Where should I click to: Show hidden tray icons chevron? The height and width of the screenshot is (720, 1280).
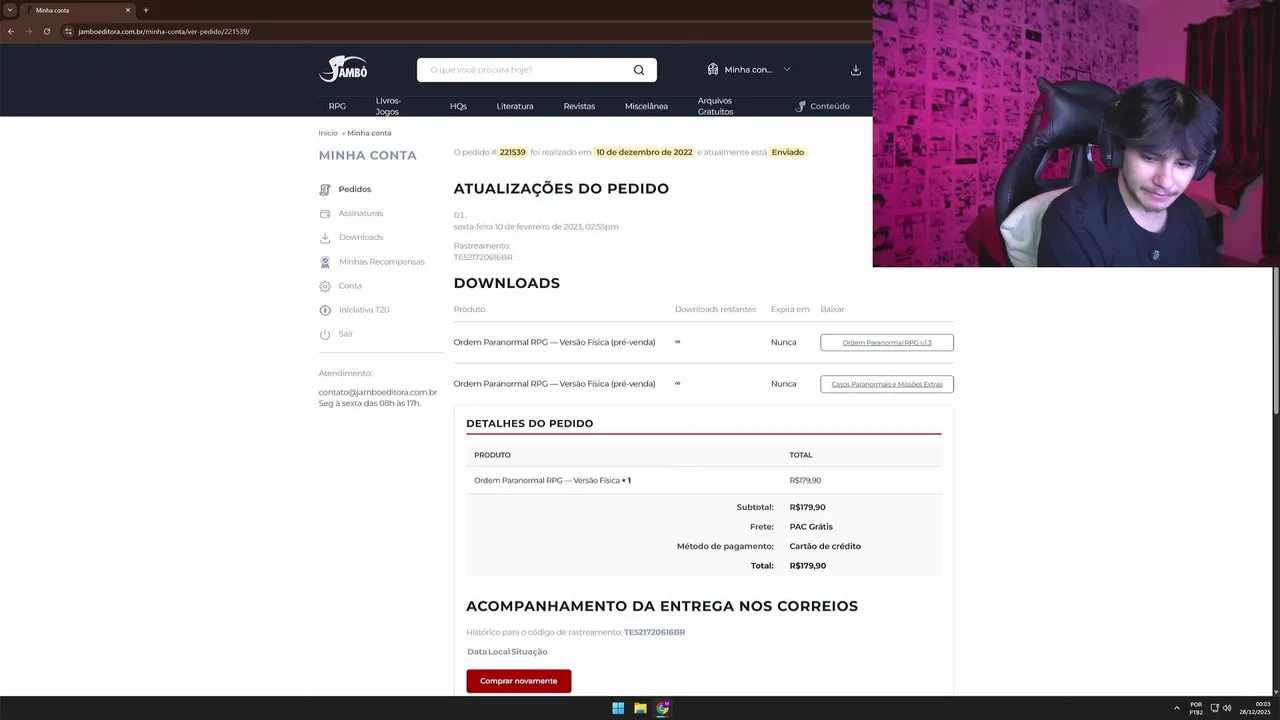point(1177,708)
